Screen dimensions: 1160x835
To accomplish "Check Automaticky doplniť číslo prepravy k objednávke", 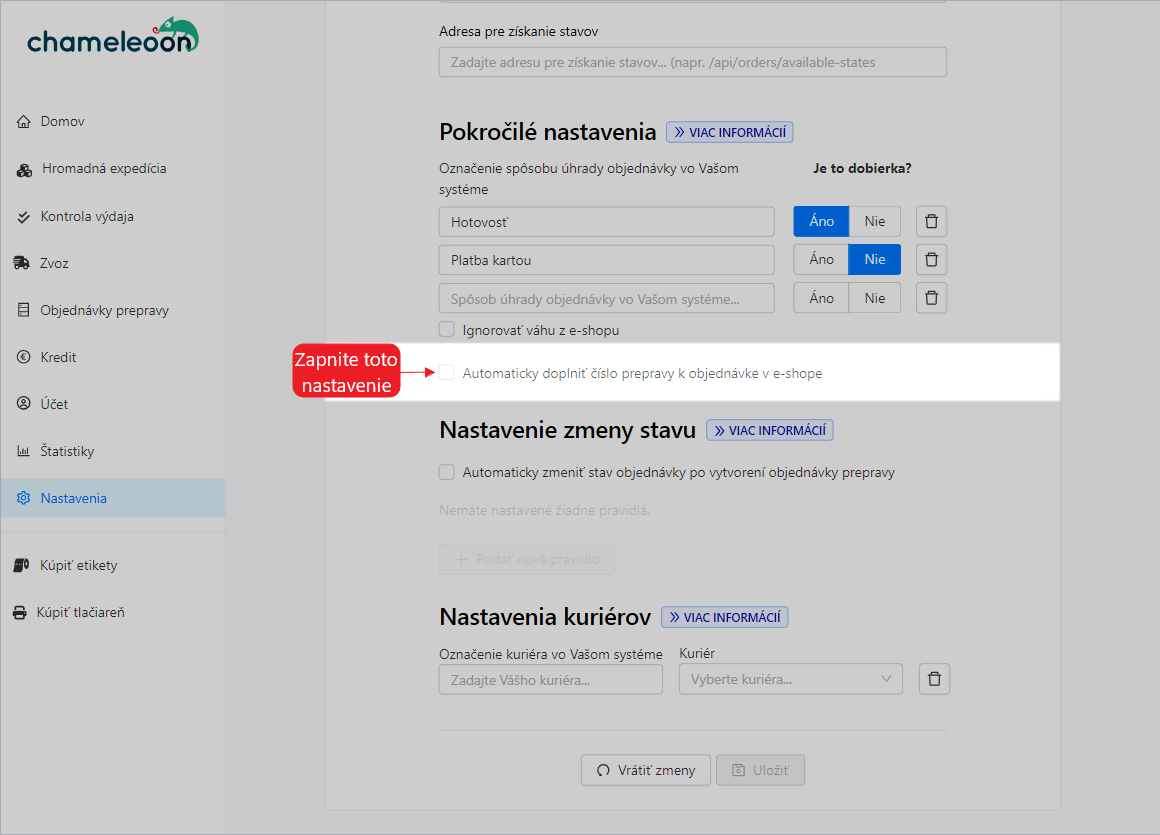I will [446, 372].
